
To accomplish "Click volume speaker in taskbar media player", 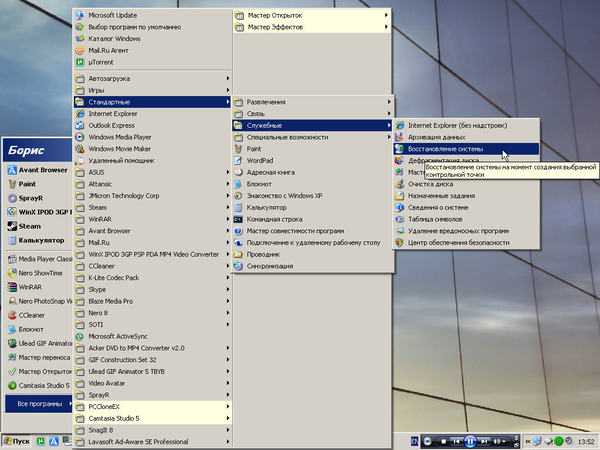I will 497,441.
